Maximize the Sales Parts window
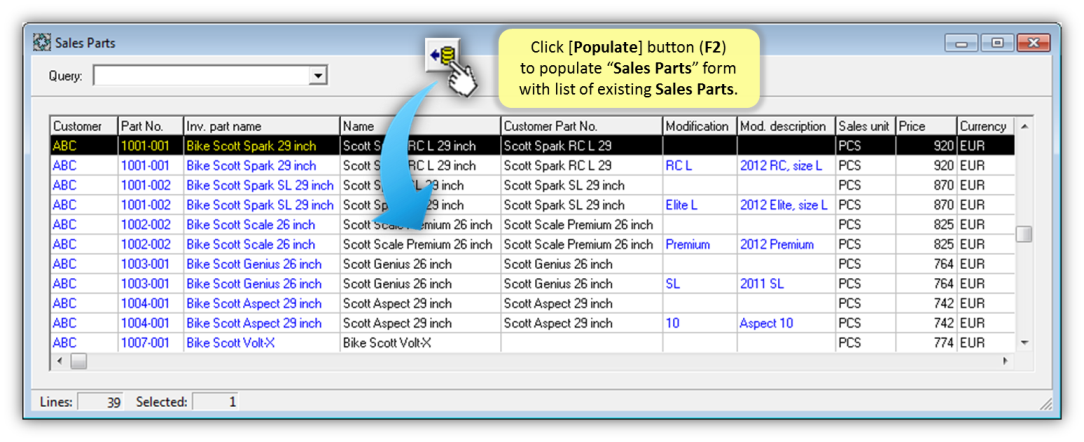This screenshot has height=442, width=1084. coord(997,43)
